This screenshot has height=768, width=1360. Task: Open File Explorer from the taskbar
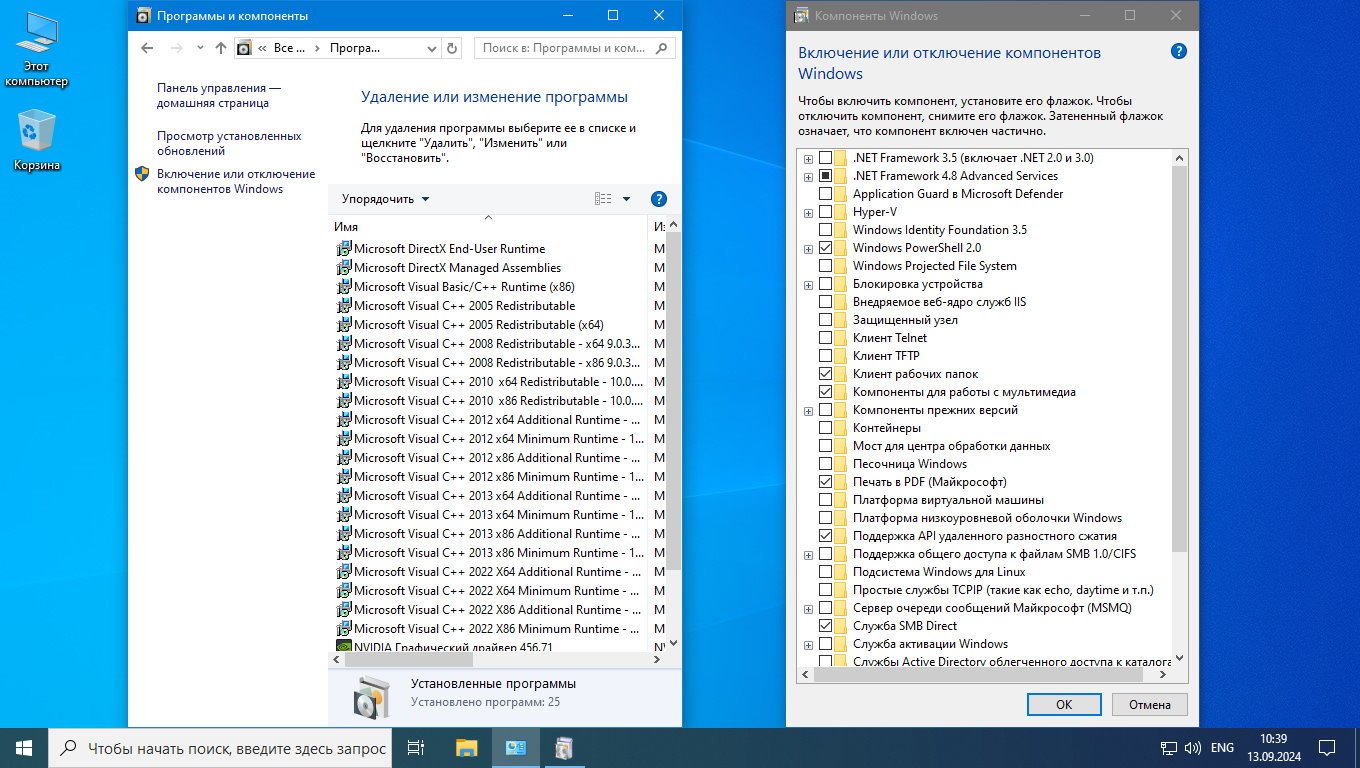coord(466,747)
